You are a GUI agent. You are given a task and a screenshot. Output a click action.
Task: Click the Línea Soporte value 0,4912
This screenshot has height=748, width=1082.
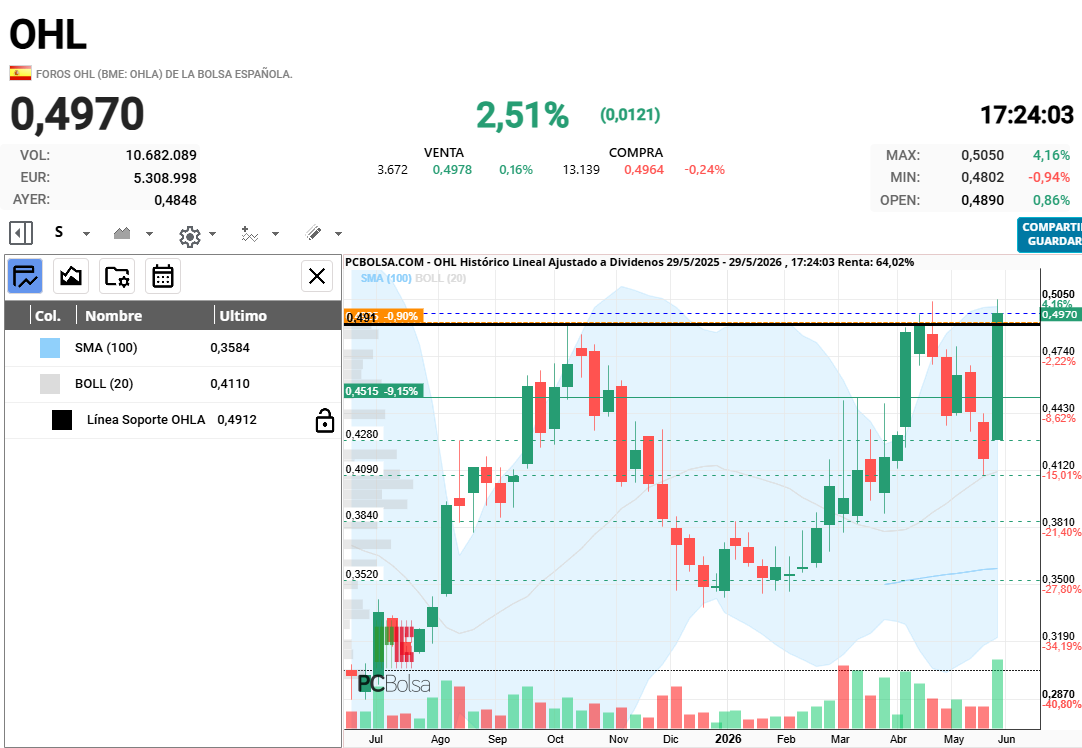click(x=237, y=420)
